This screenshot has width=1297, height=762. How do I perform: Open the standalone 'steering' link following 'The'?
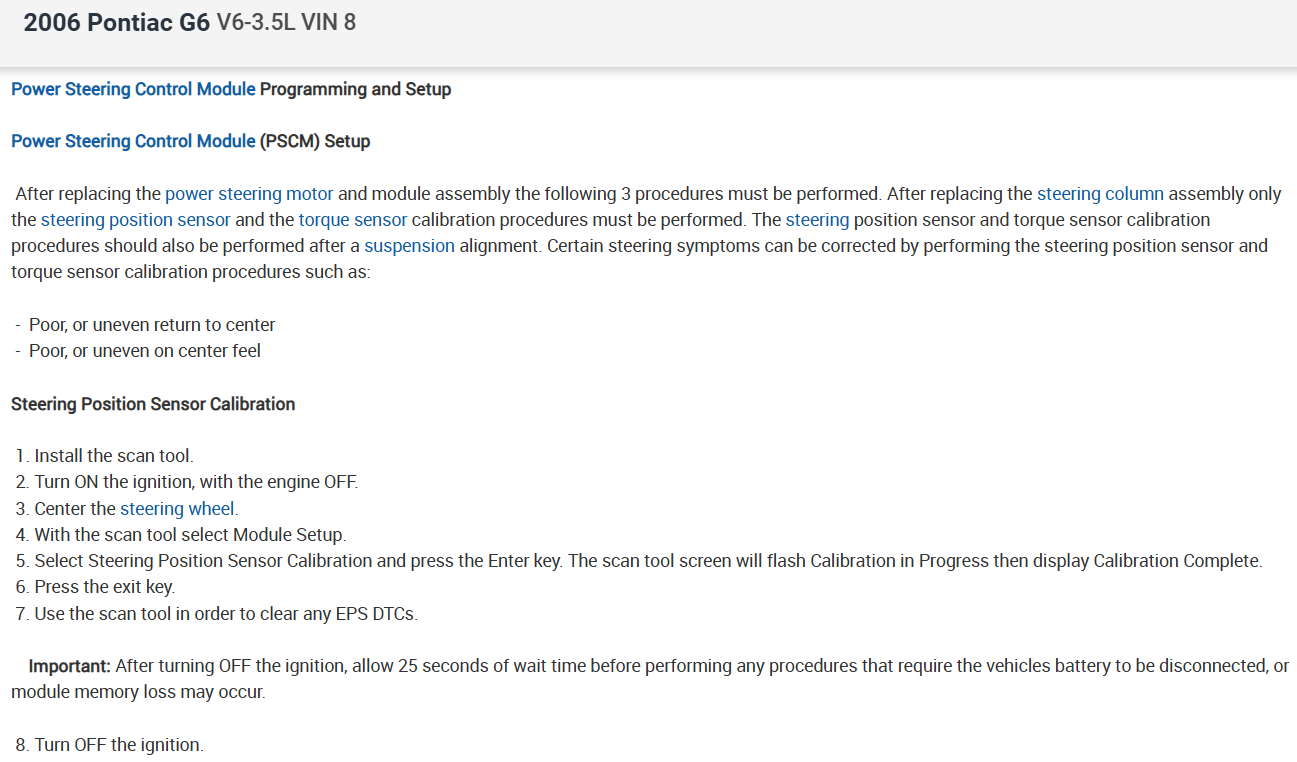pyautogui.click(x=817, y=219)
